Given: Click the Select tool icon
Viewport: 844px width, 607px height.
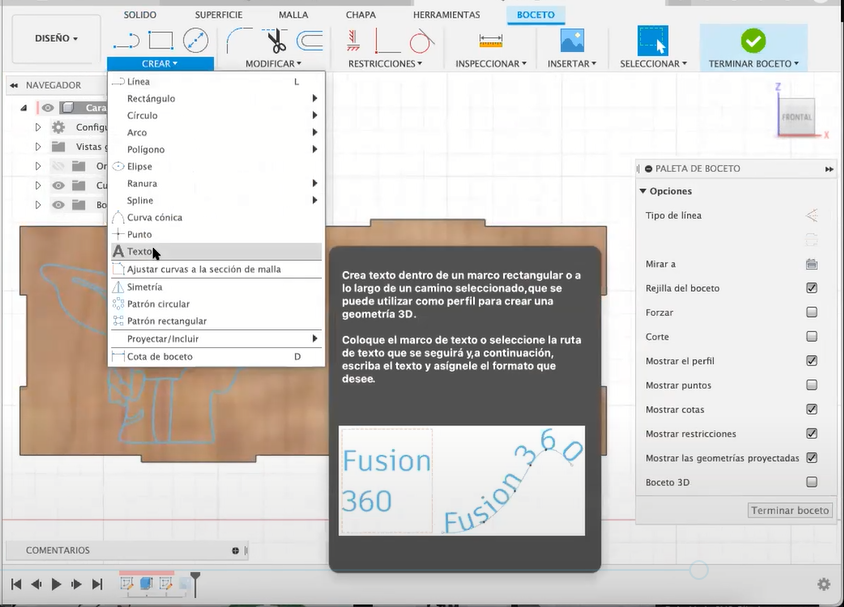Looking at the screenshot, I should [653, 40].
